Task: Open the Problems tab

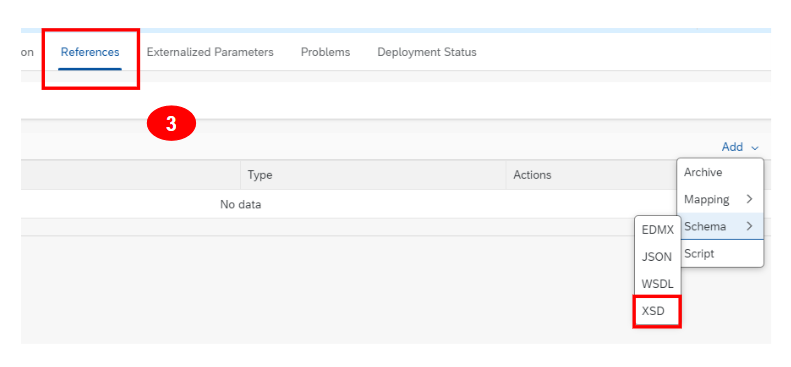Action: tap(325, 52)
